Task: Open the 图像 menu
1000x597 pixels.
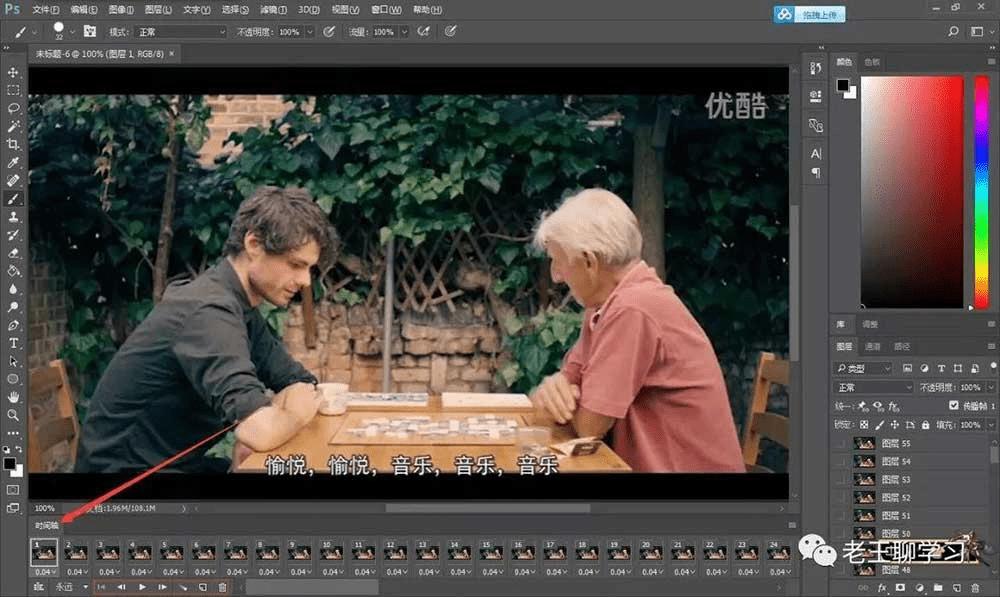Action: 121,10
